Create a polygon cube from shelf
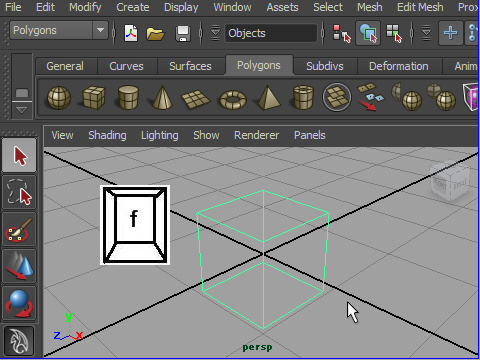480x360 pixels. [x=94, y=98]
